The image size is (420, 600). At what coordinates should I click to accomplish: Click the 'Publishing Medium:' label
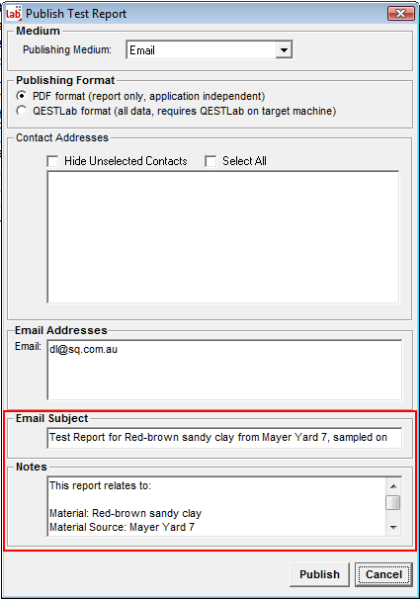67,50
